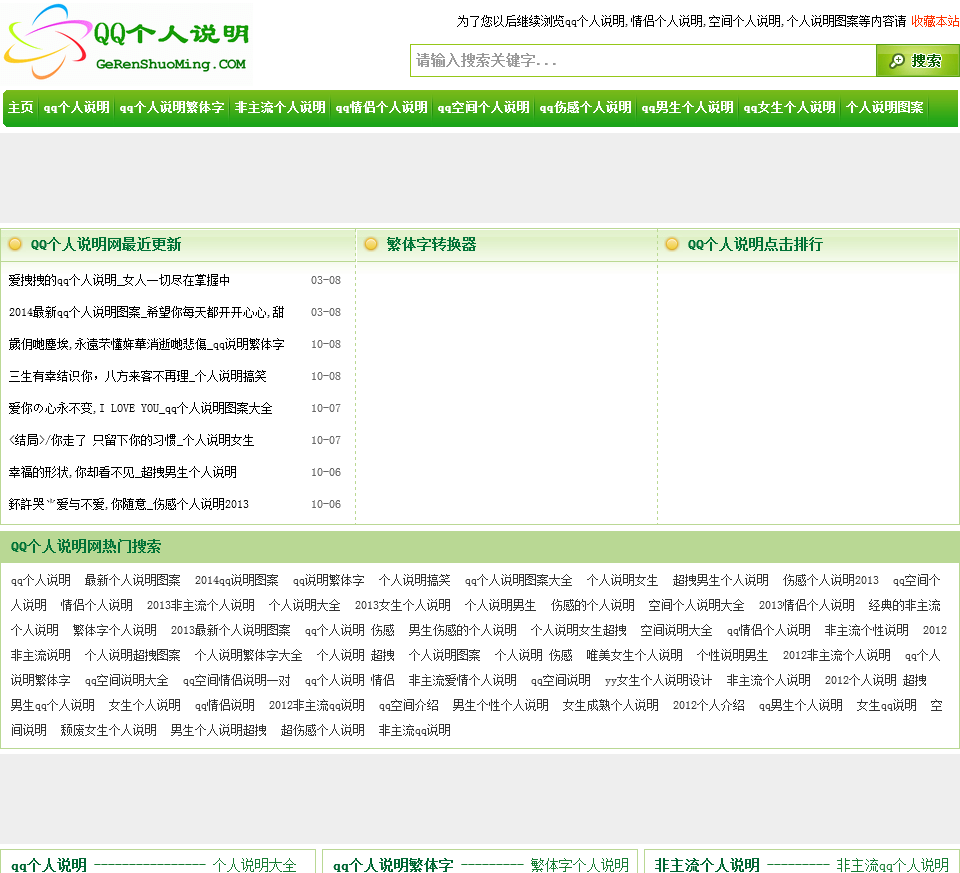960x873 pixels.
Task: Open article 《结局》/你走了 只留下你的习惯
Action: pyautogui.click(x=132, y=440)
